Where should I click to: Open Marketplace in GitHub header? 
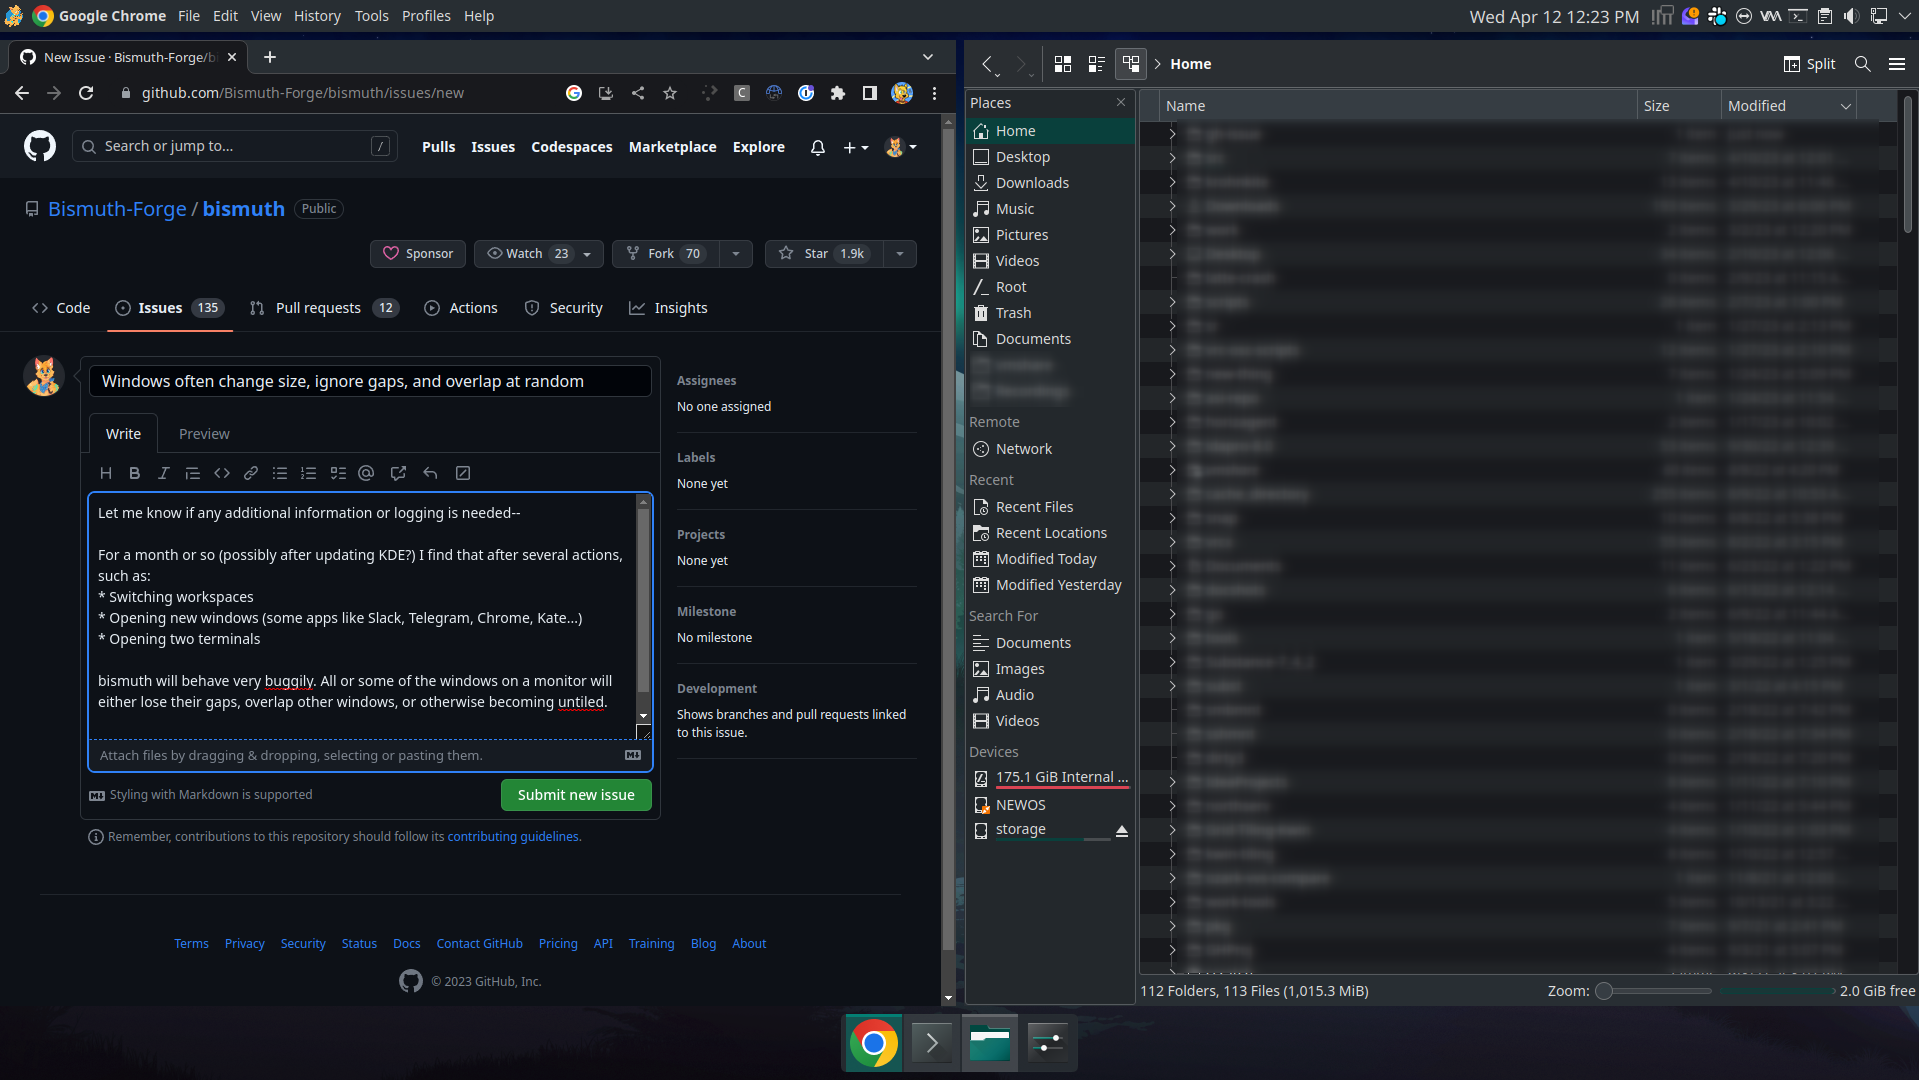pyautogui.click(x=672, y=147)
